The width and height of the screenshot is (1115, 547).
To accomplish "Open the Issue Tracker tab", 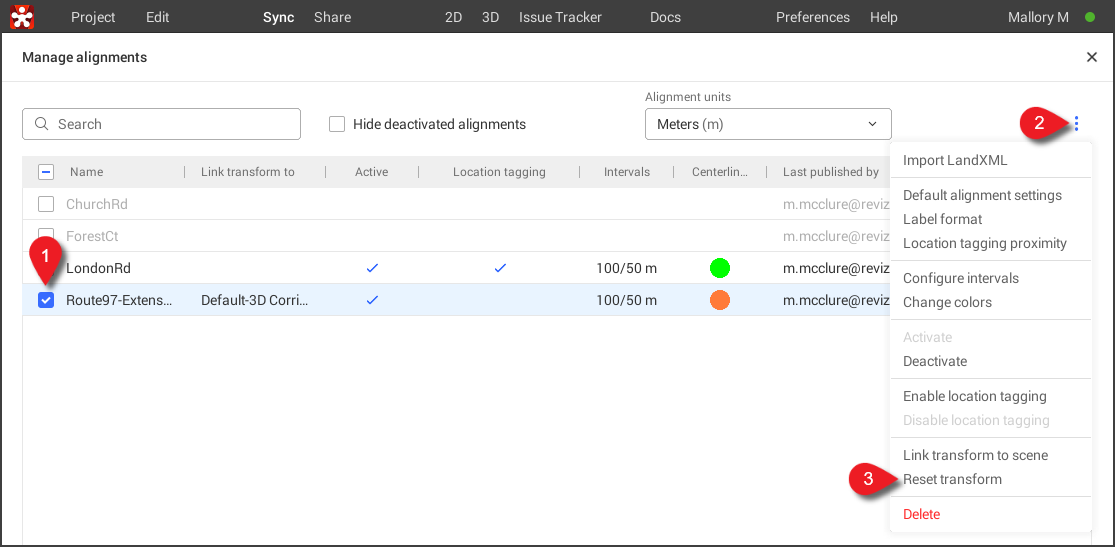I will coord(560,17).
